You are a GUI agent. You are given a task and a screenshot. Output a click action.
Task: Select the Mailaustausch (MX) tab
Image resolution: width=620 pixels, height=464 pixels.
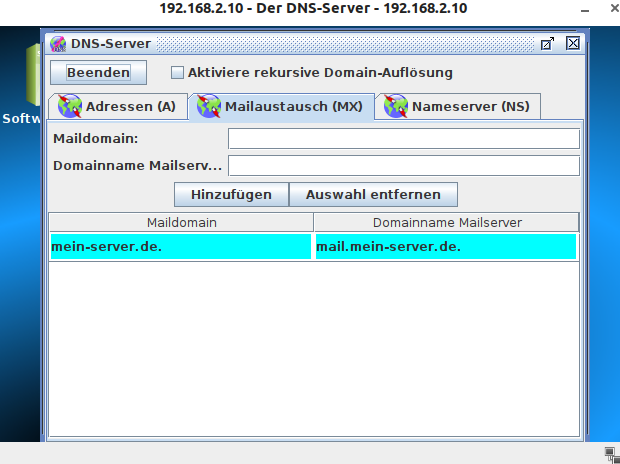point(282,106)
